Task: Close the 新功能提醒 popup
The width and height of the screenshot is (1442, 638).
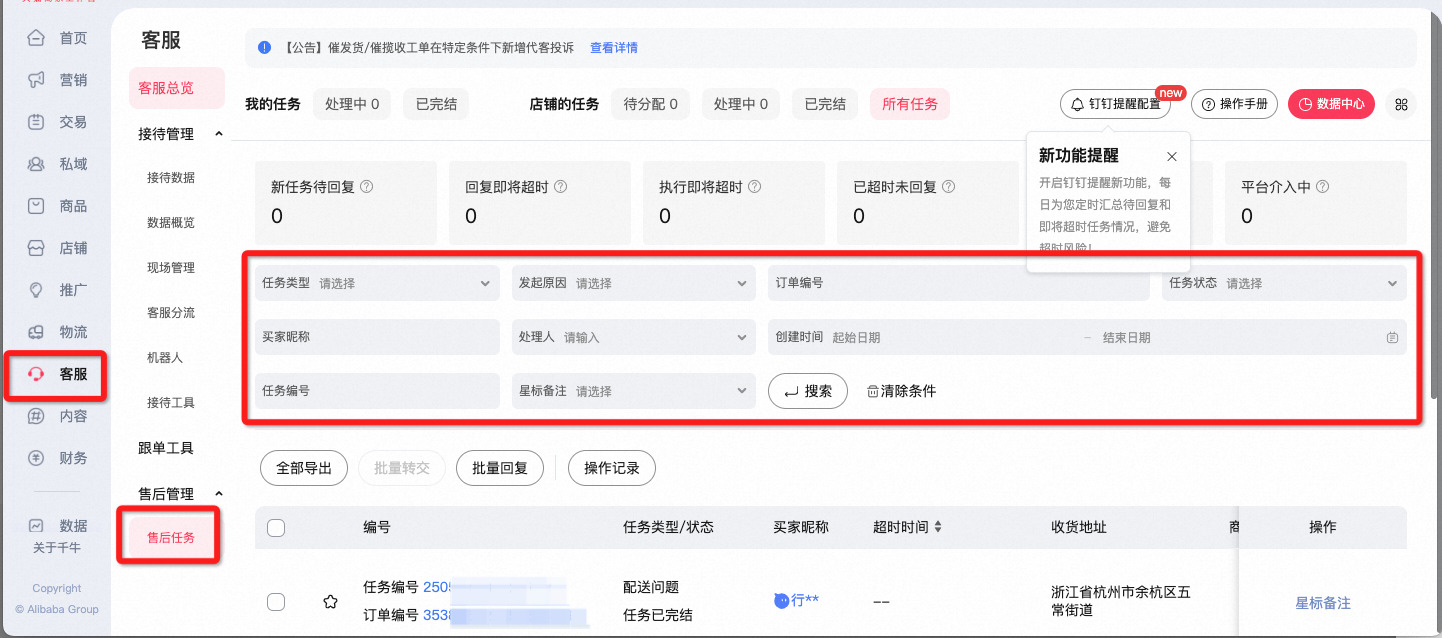Action: pyautogui.click(x=1172, y=157)
